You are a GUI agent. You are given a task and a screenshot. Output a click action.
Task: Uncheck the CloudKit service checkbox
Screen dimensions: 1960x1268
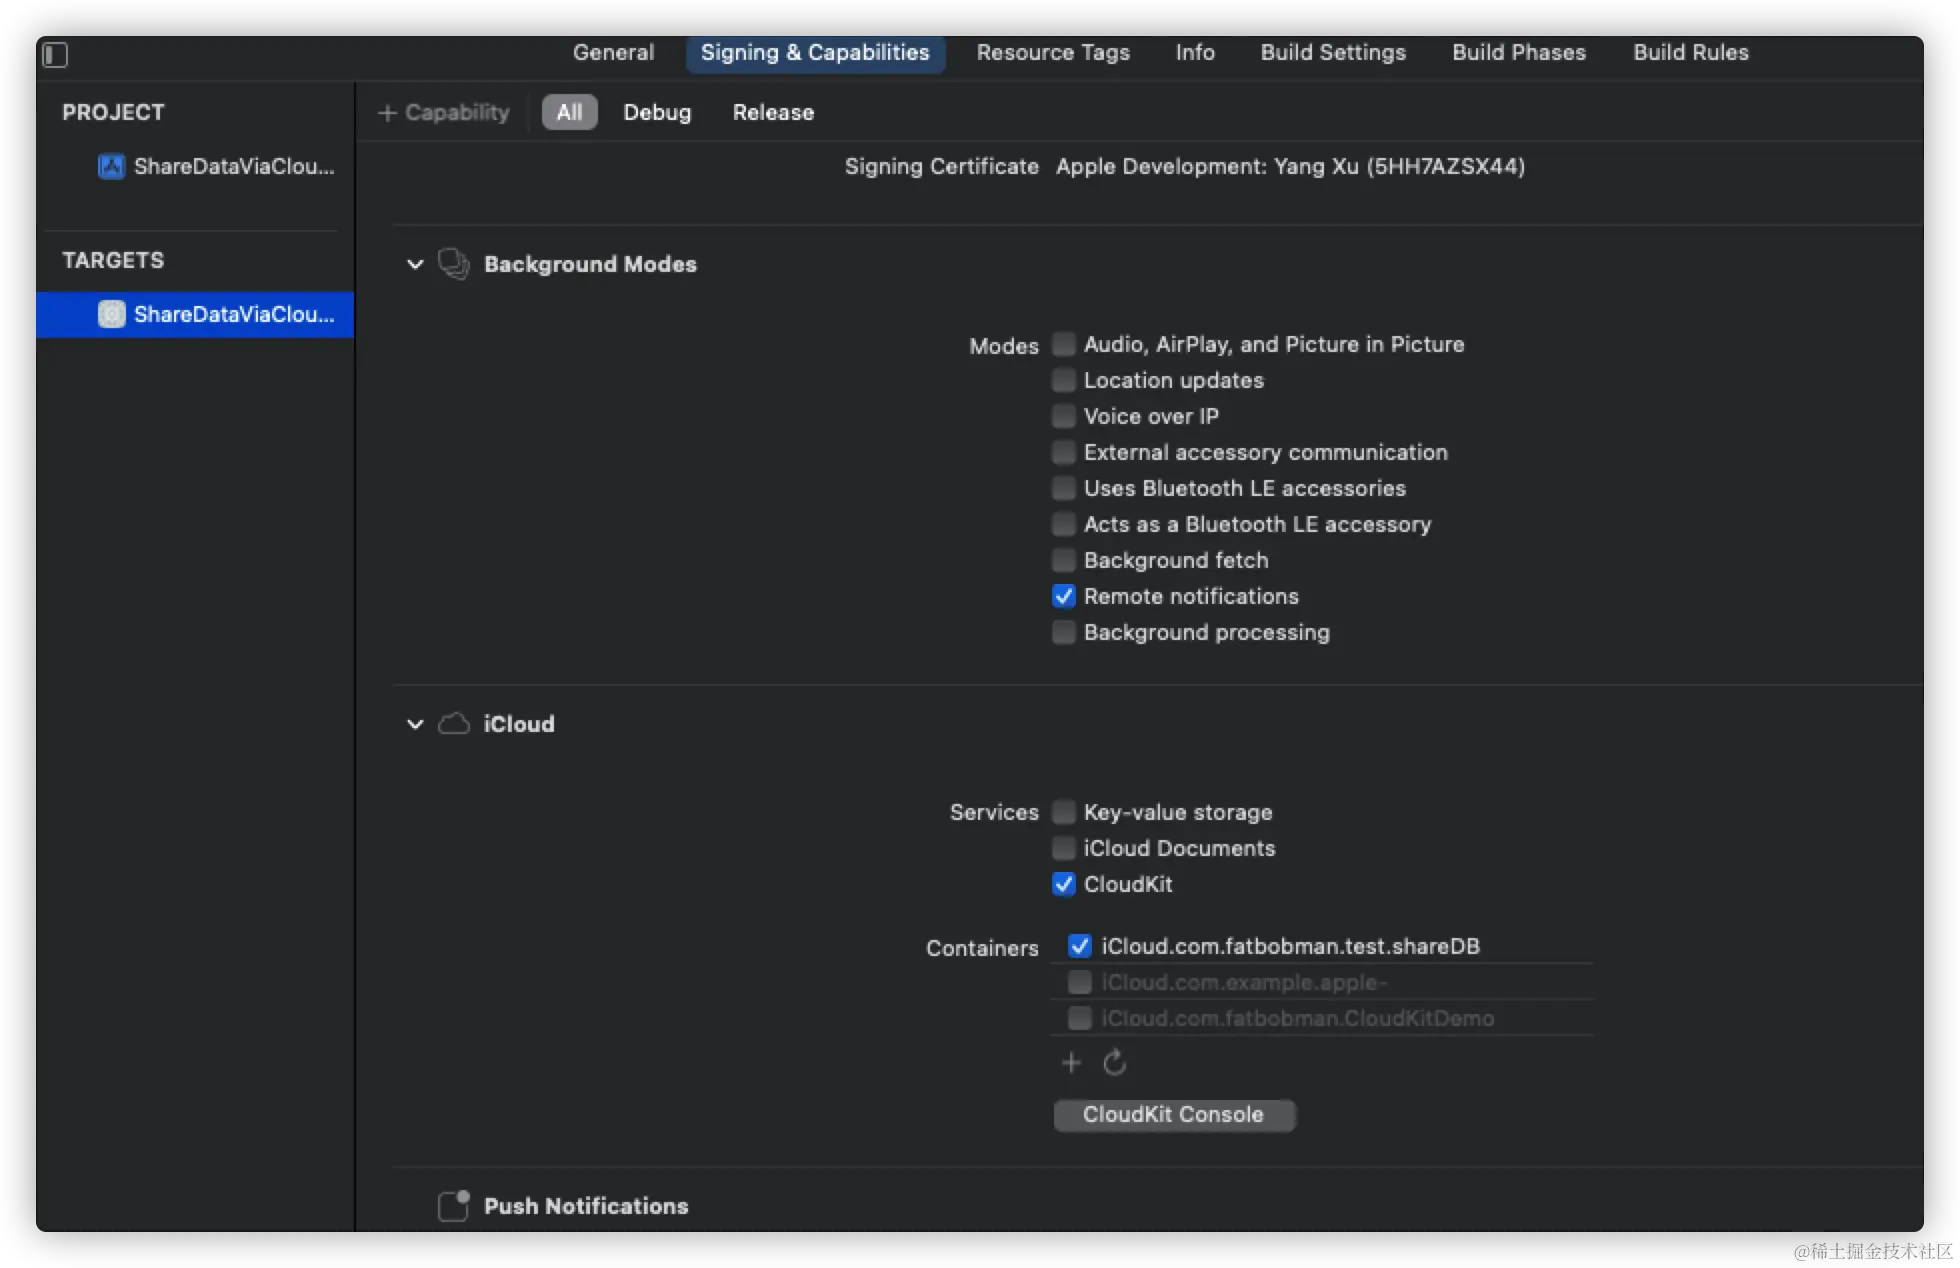click(x=1064, y=884)
